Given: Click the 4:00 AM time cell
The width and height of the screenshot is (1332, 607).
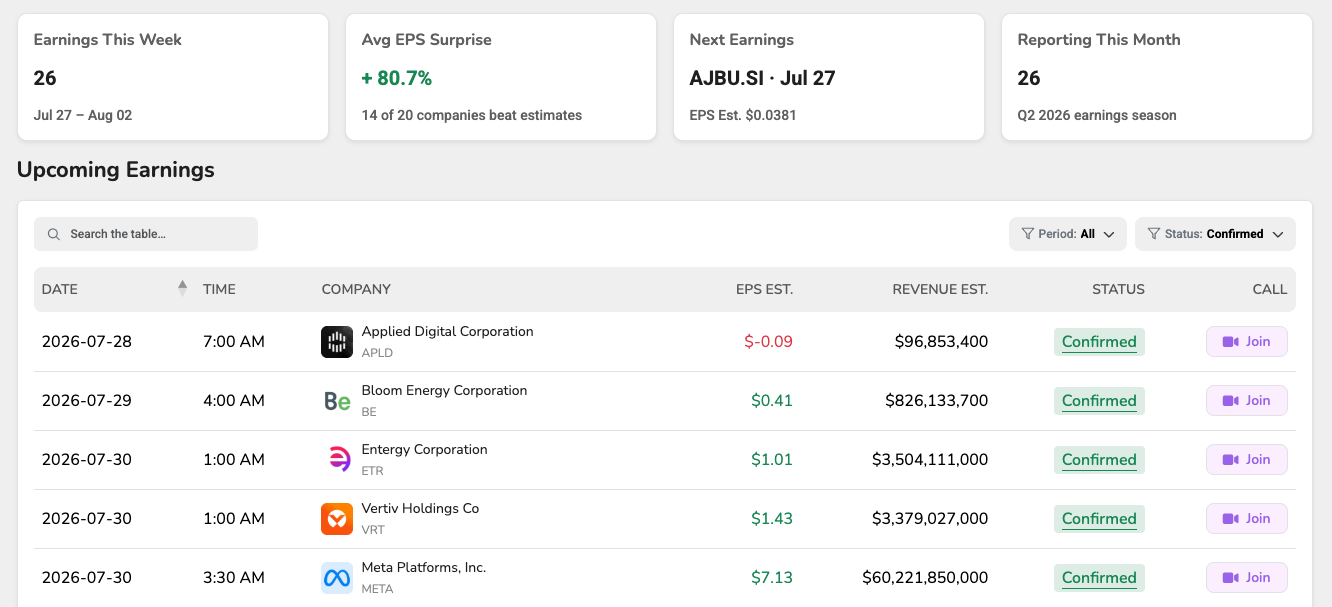Looking at the screenshot, I should coord(234,401).
